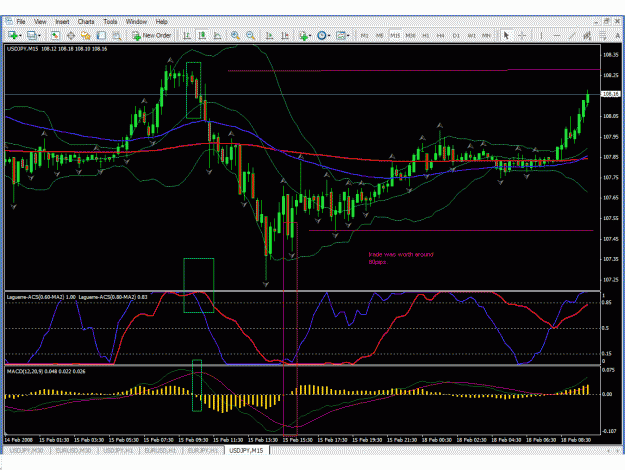Switch to line chart display

point(217,35)
